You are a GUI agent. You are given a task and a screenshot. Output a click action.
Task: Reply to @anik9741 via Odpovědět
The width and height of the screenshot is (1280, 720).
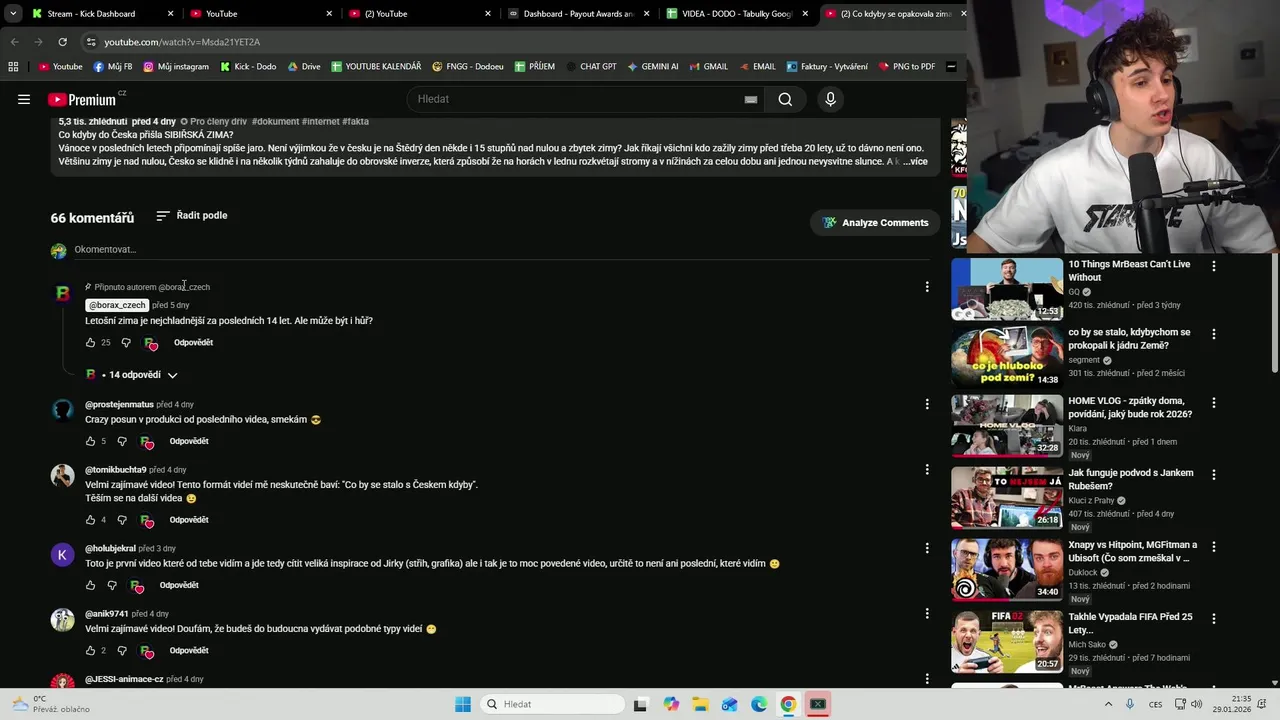[189, 651]
